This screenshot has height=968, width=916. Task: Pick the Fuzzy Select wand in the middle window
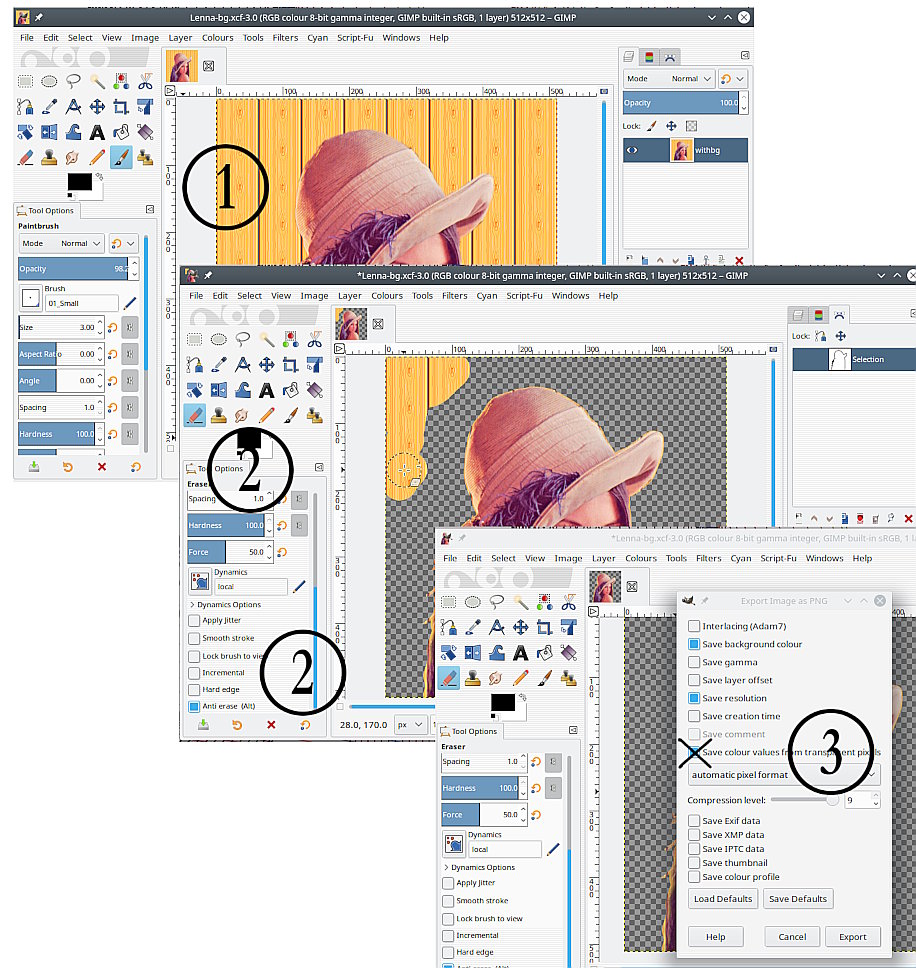[x=267, y=339]
